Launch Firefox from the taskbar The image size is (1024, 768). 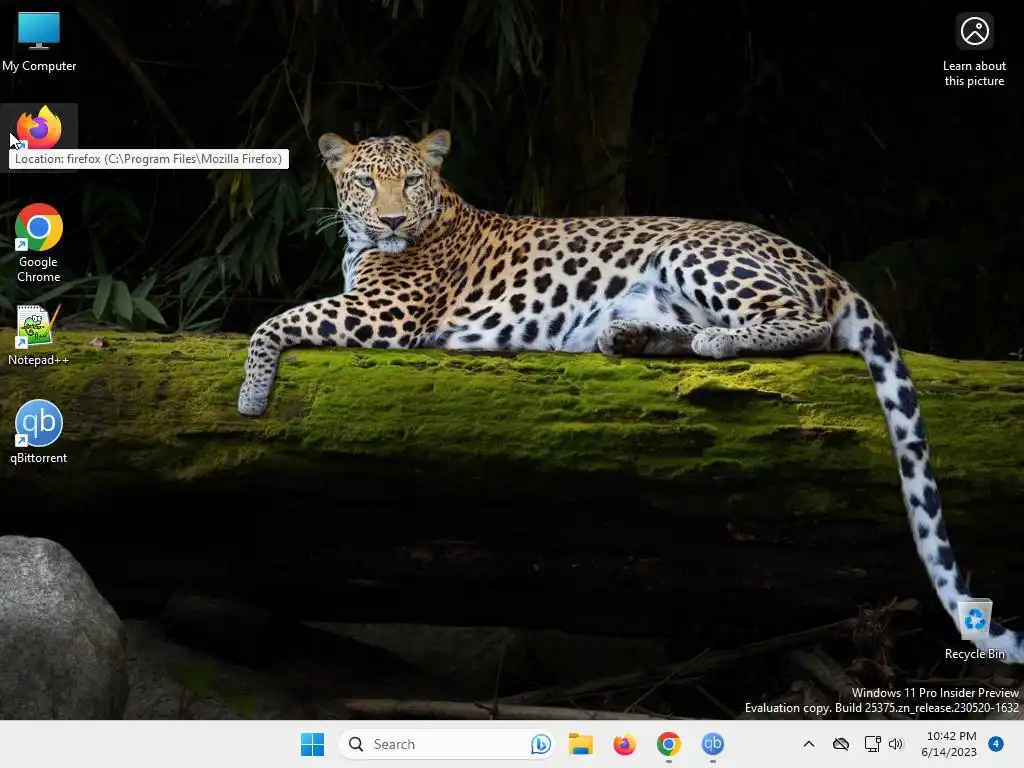tap(624, 744)
